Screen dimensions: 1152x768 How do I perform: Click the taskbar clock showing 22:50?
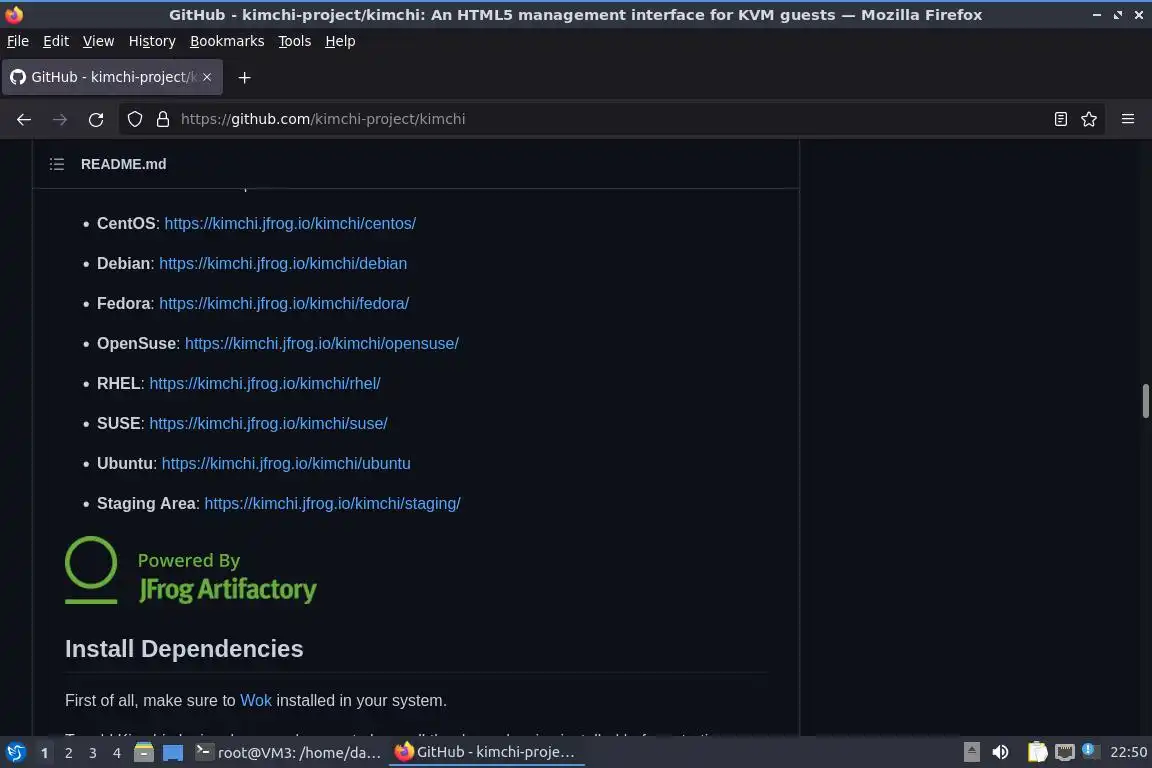click(1128, 752)
